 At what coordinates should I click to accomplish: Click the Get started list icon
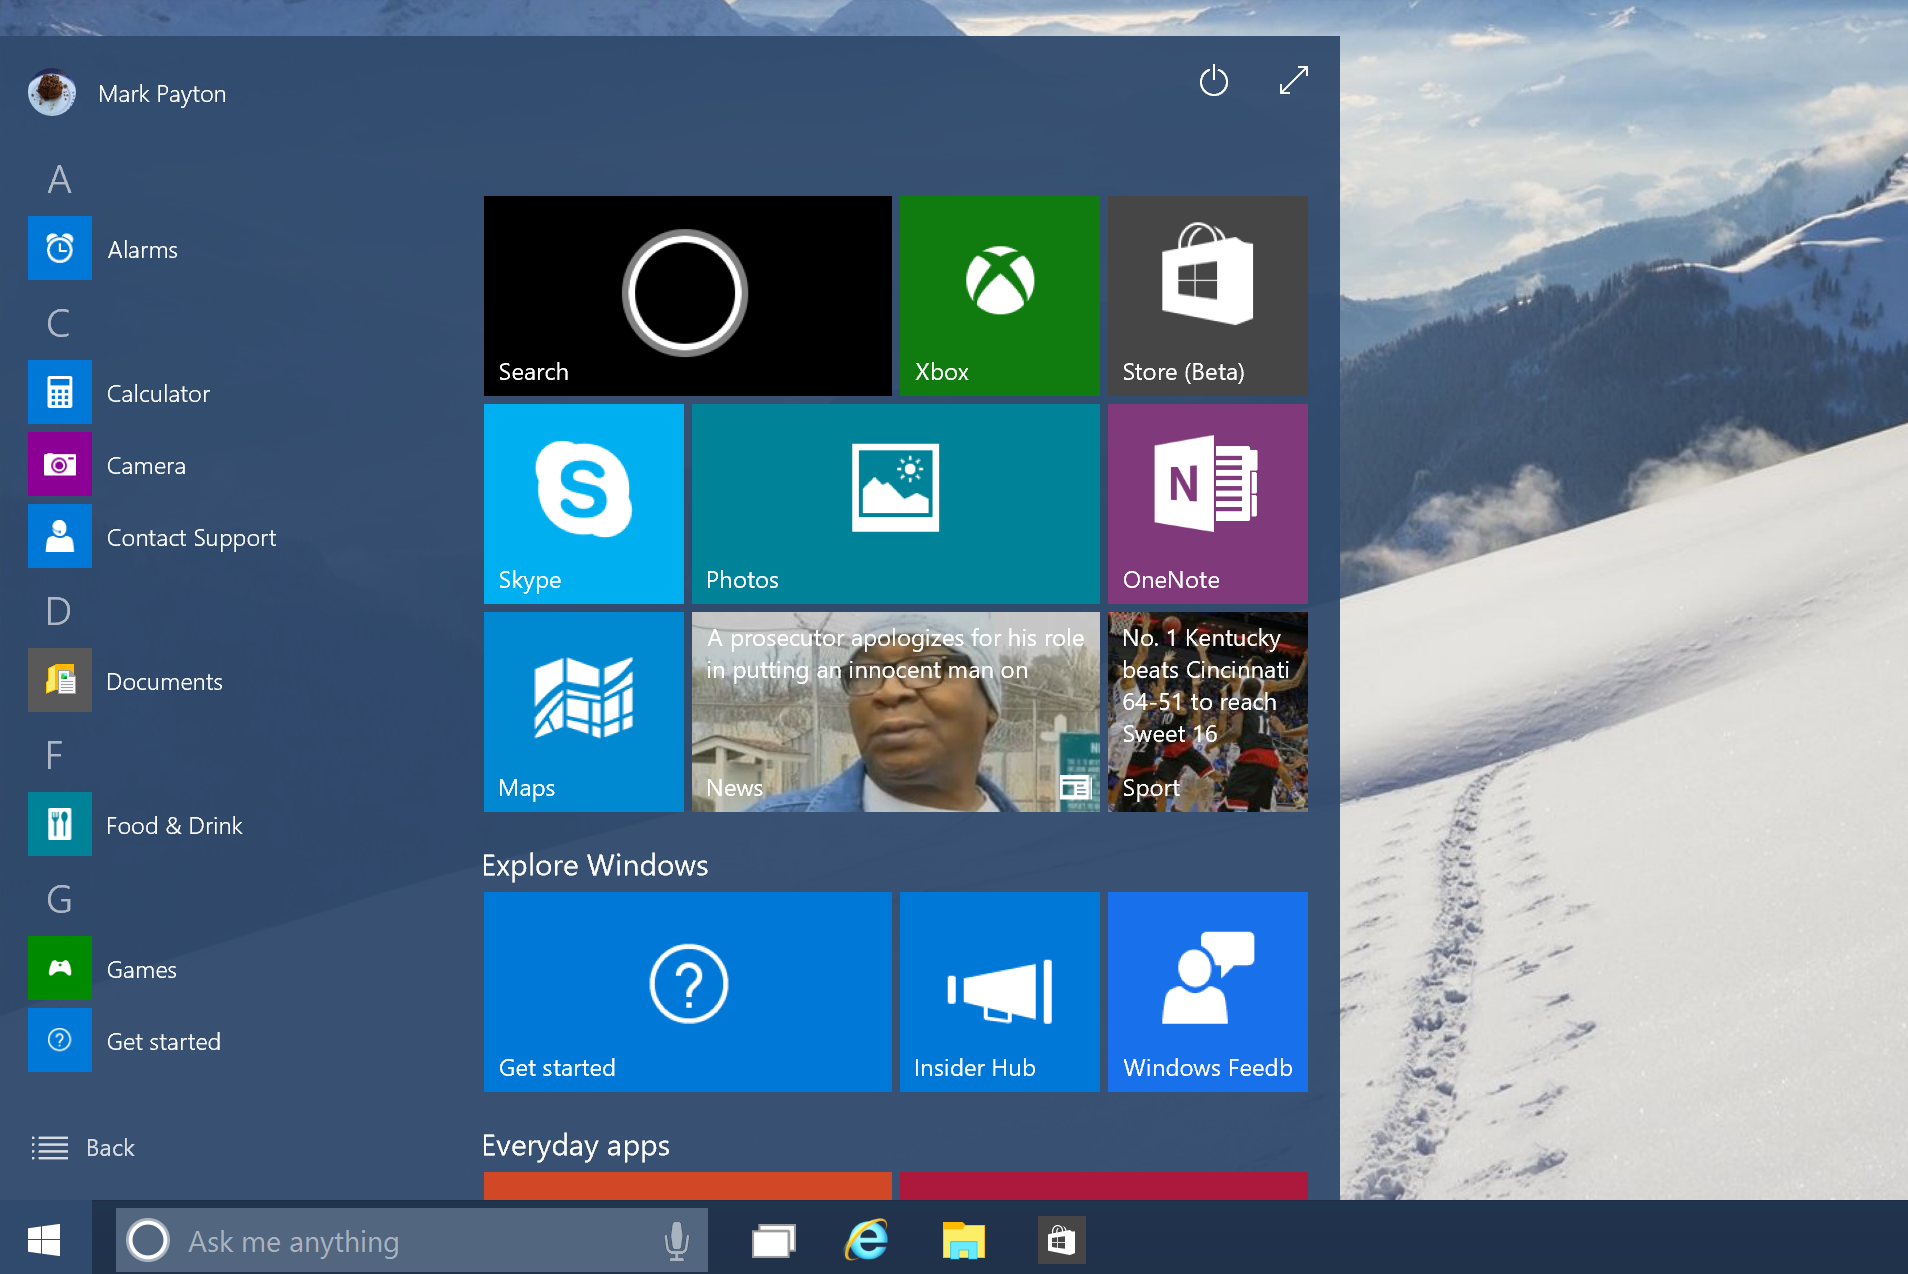coord(60,1040)
